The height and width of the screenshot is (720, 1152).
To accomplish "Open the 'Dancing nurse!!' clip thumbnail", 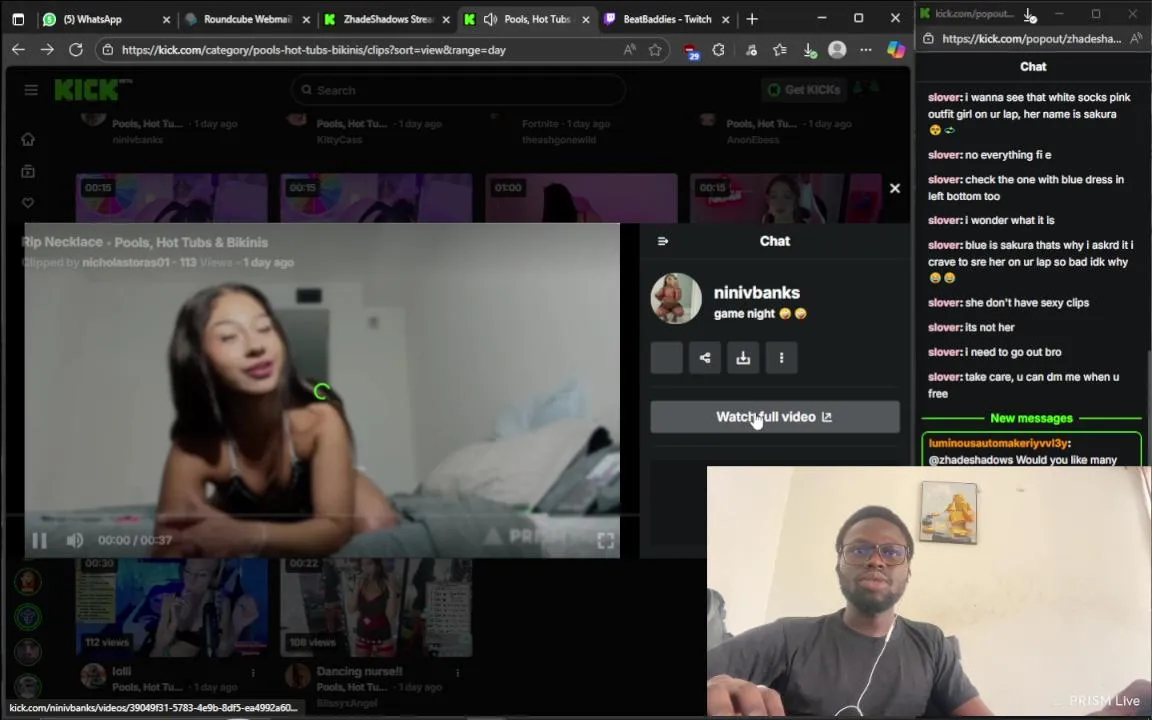I will (x=376, y=608).
